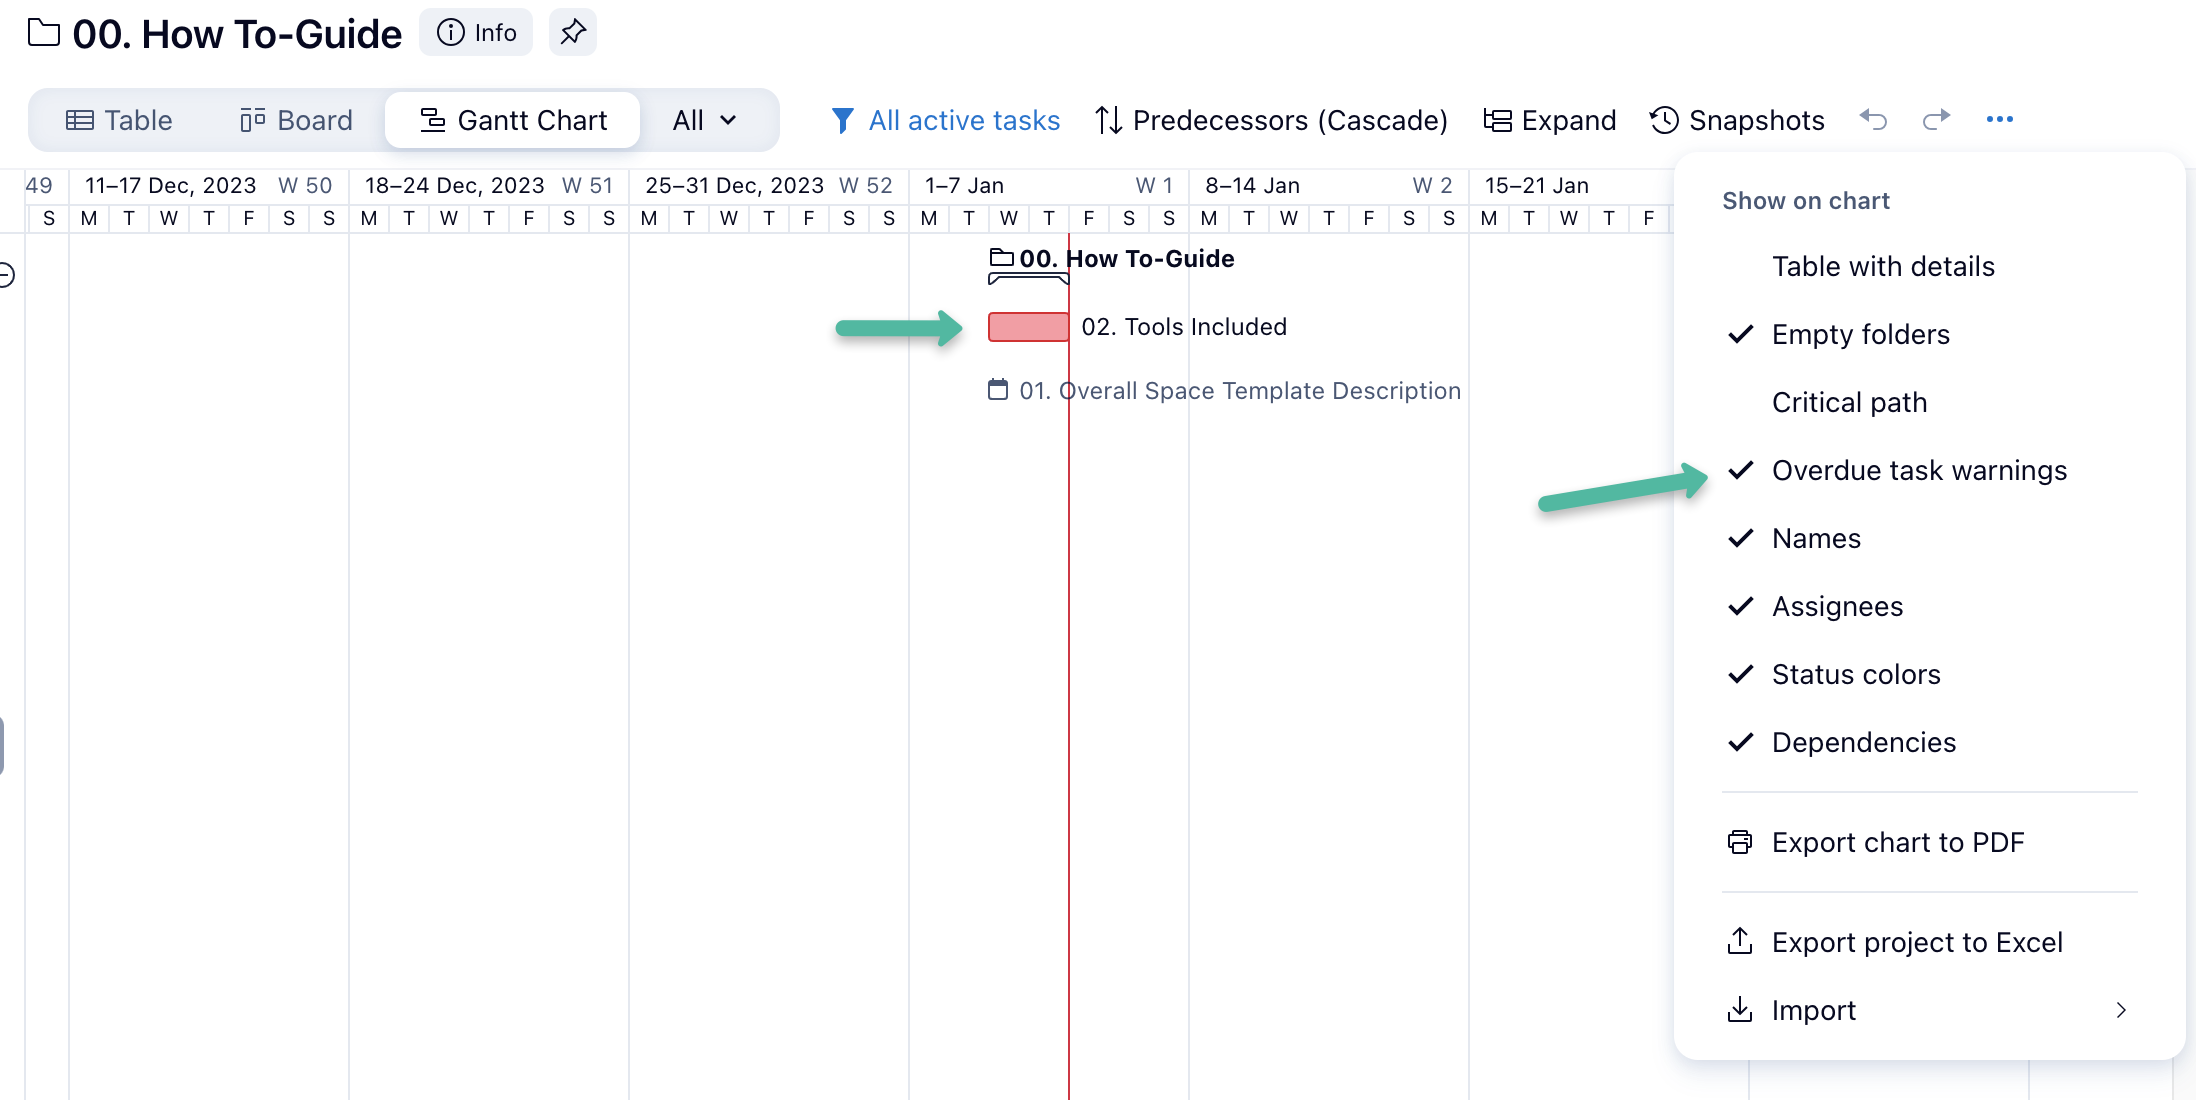Switch to the Table view tab
Viewport: 2196px width, 1100px height.
point(119,120)
